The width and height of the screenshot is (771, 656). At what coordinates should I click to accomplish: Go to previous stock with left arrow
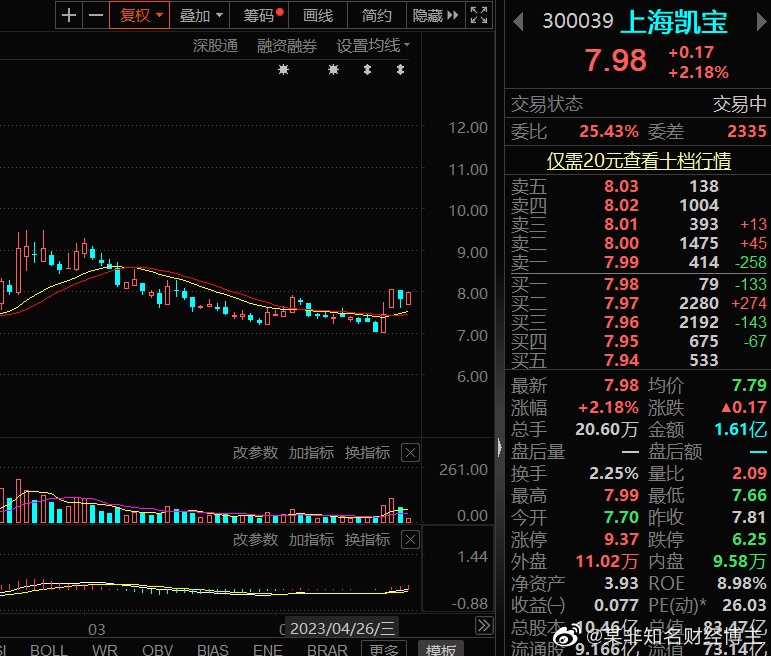[518, 22]
